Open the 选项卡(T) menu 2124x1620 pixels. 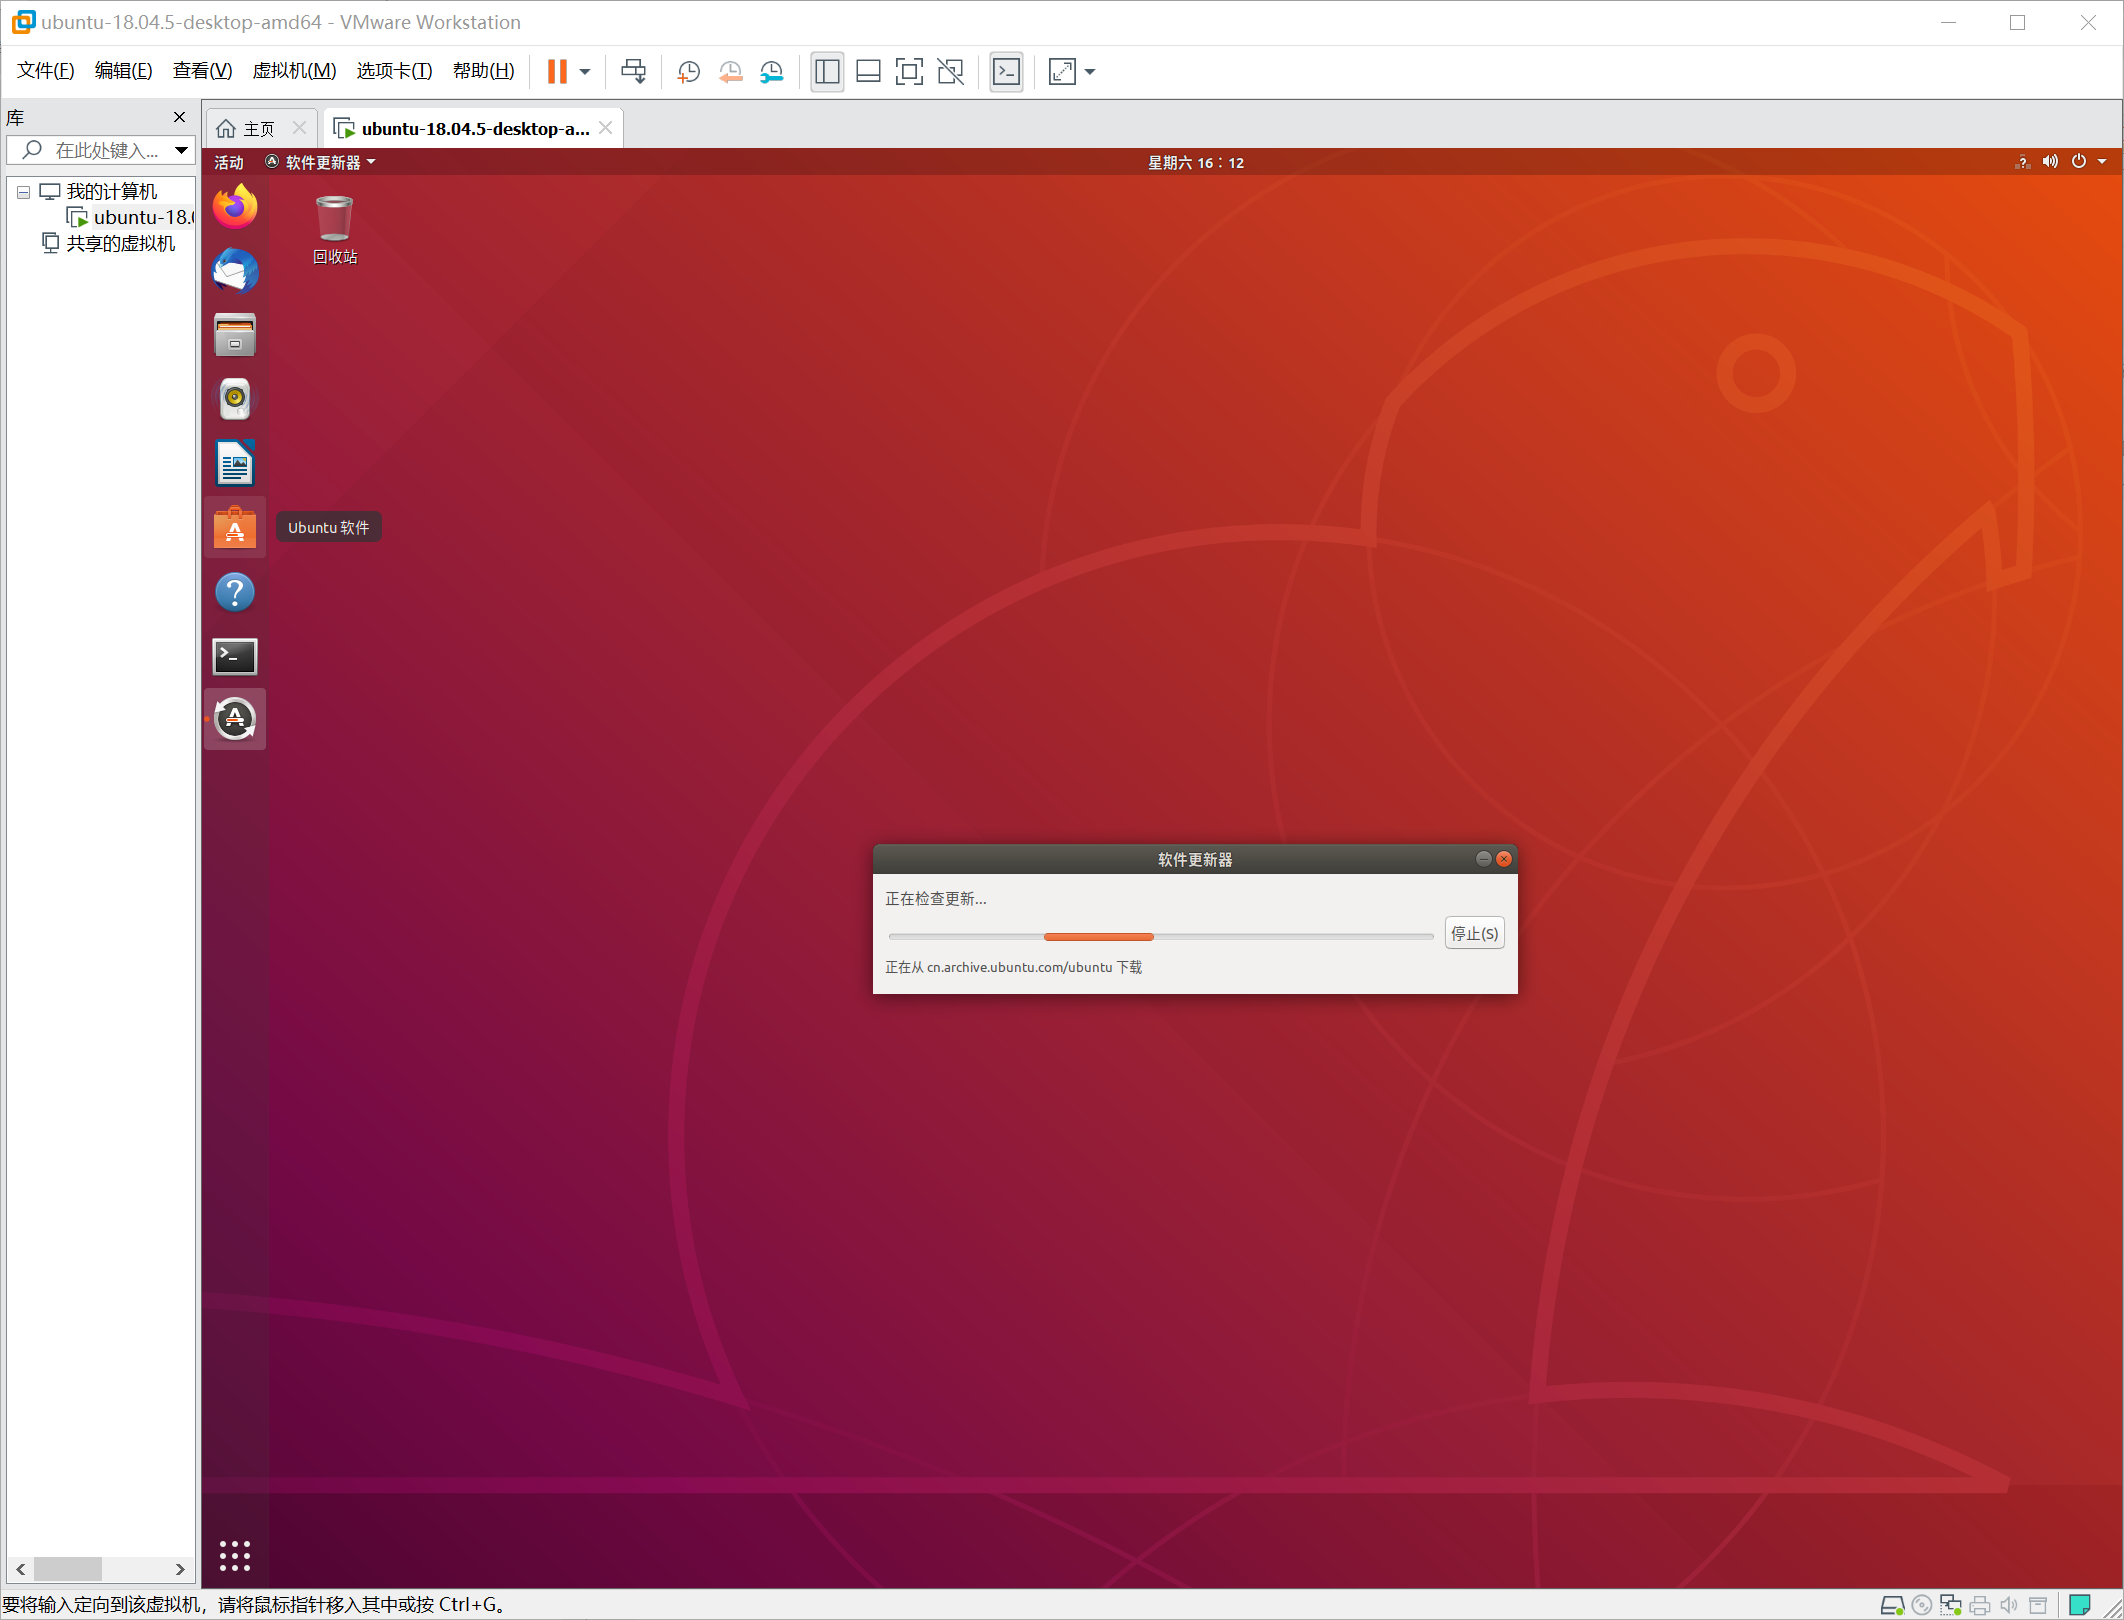(395, 71)
